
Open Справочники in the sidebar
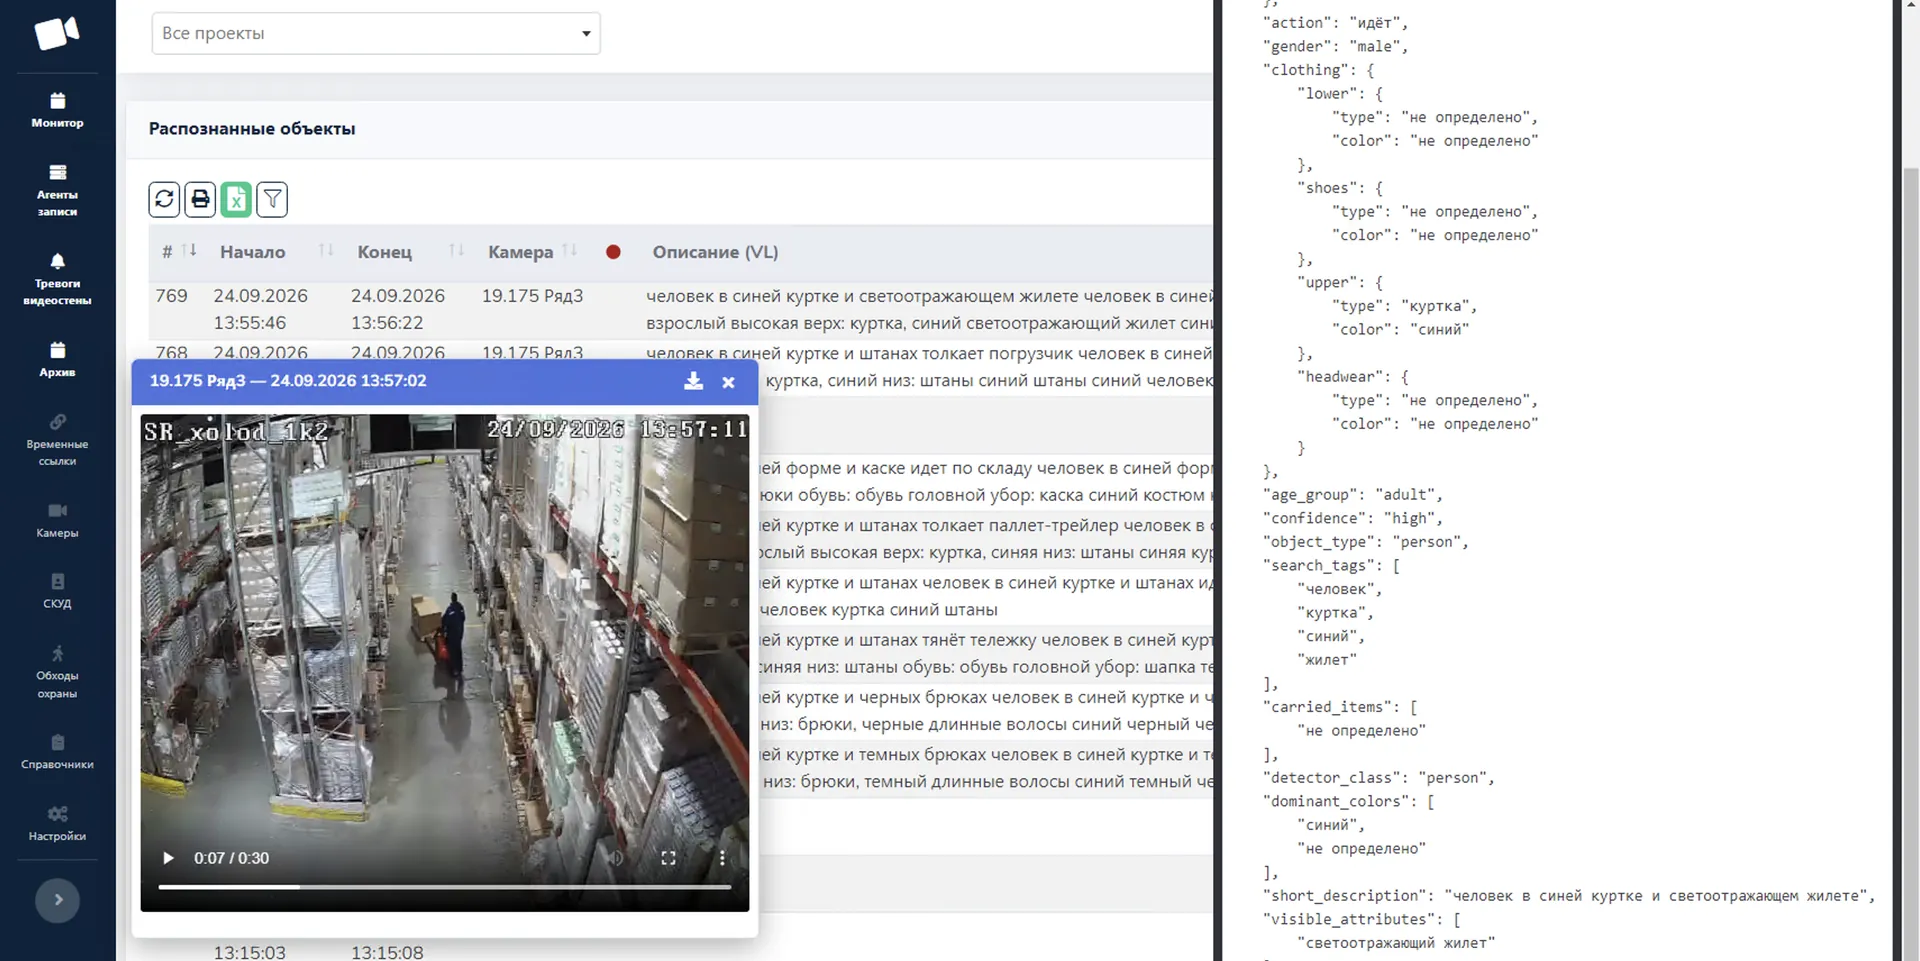click(x=57, y=752)
